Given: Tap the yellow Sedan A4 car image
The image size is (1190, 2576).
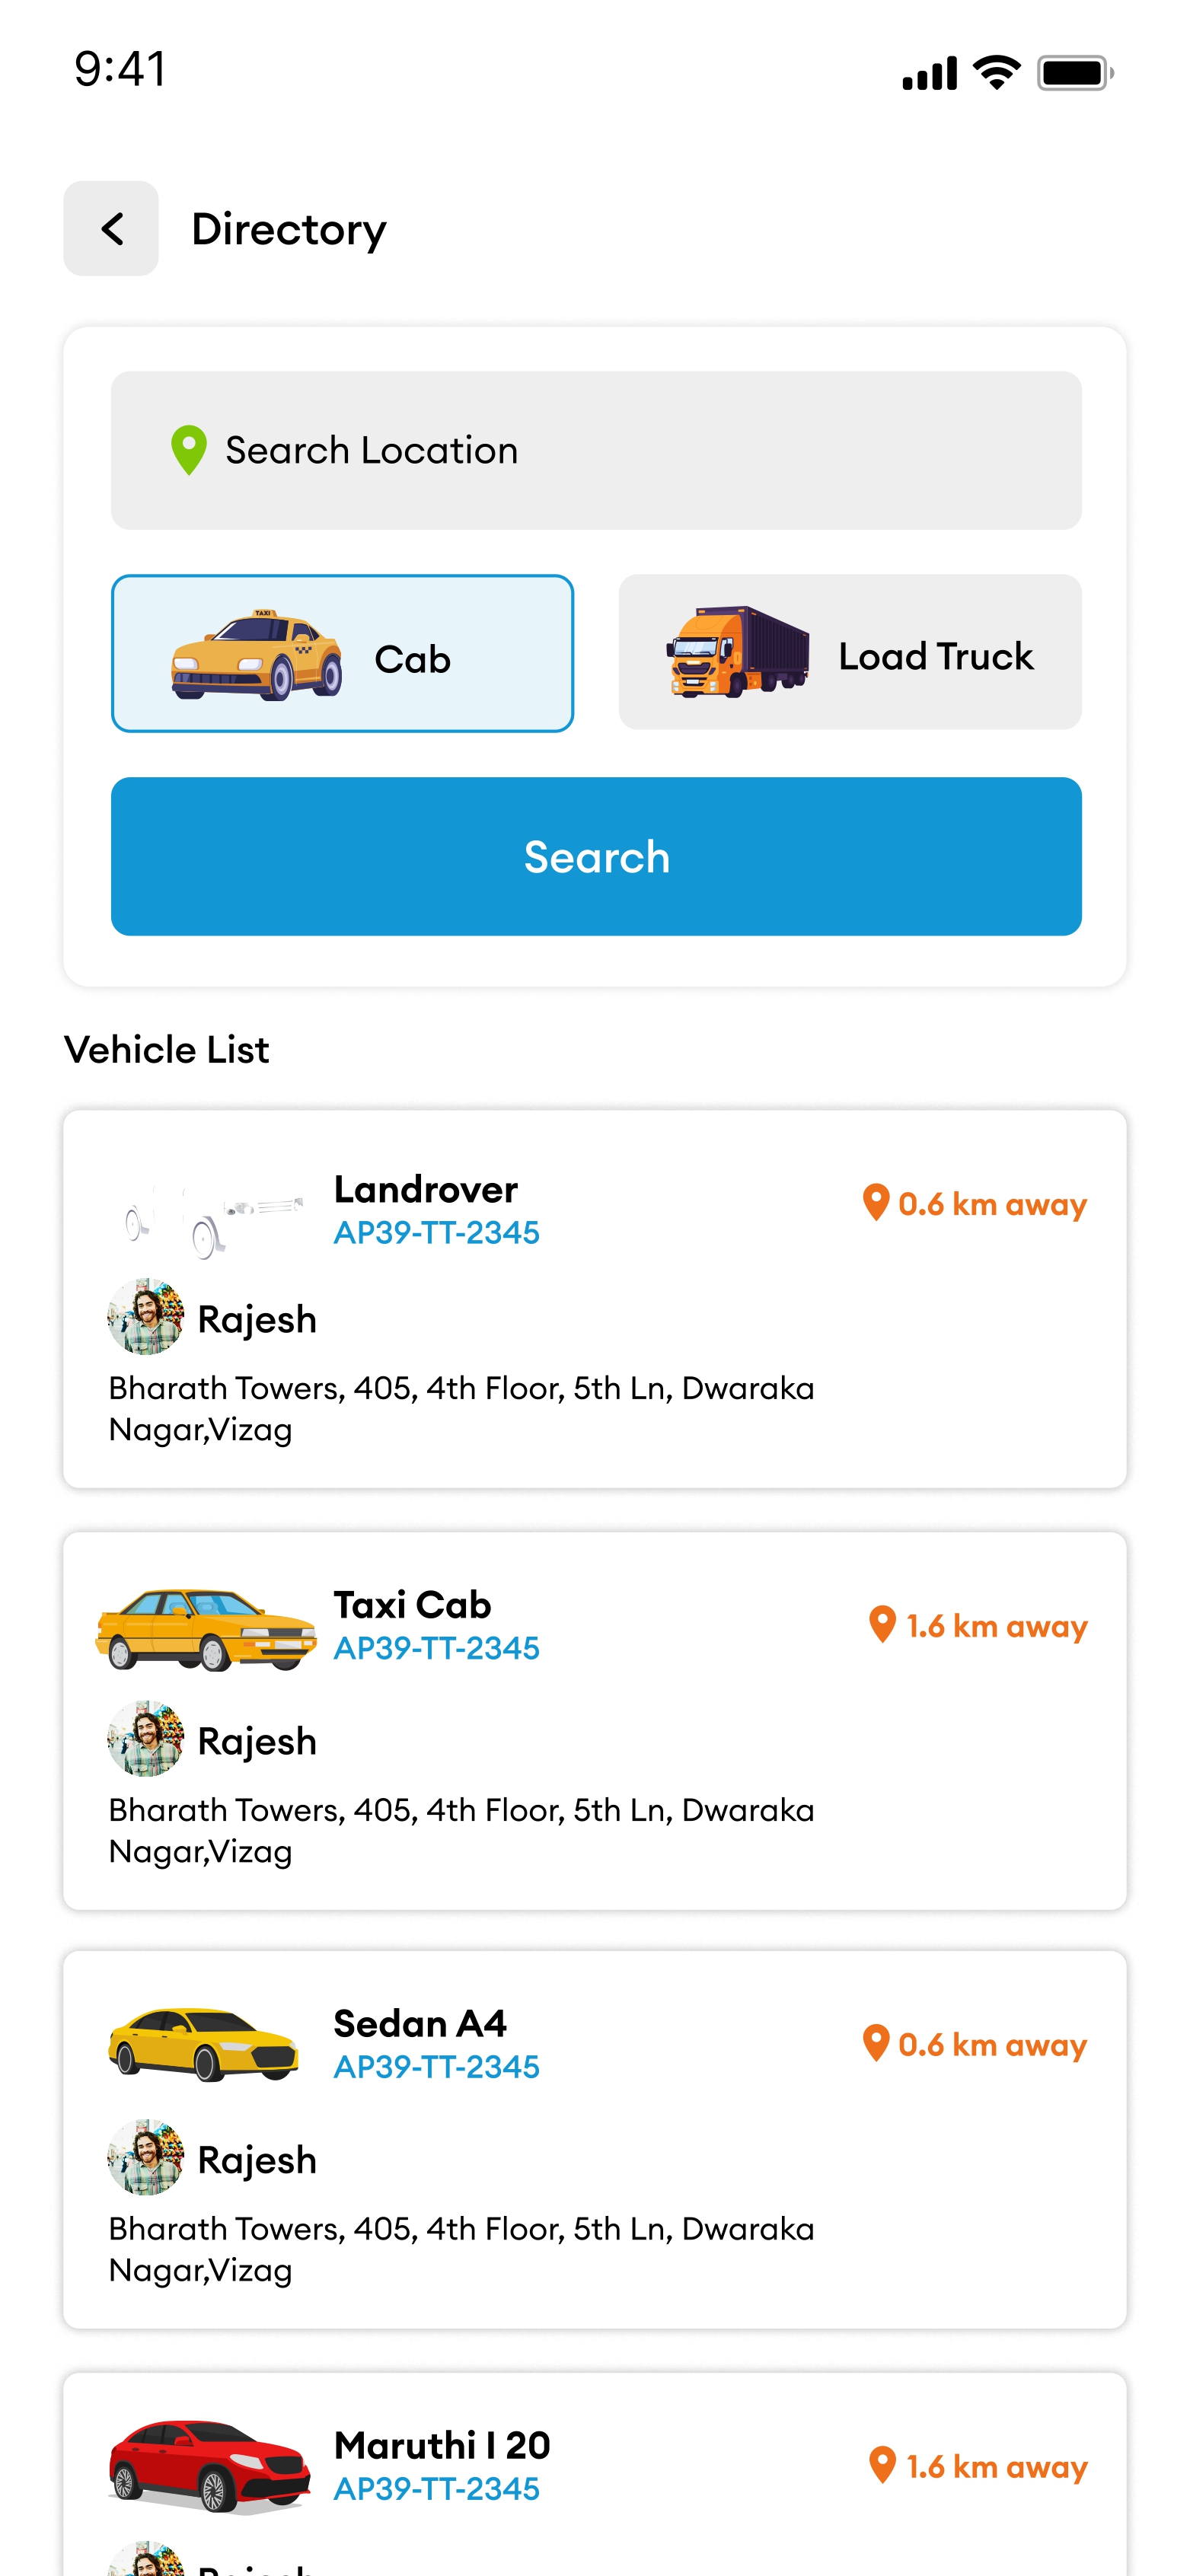Looking at the screenshot, I should (204, 2045).
